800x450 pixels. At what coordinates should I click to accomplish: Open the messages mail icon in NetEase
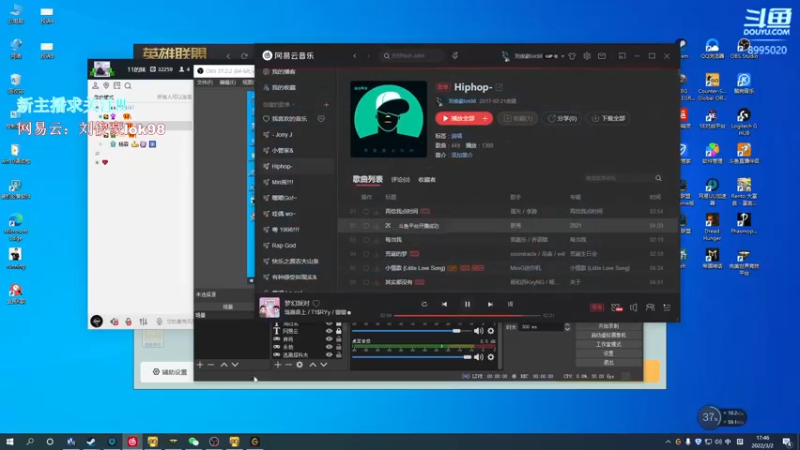tap(602, 56)
